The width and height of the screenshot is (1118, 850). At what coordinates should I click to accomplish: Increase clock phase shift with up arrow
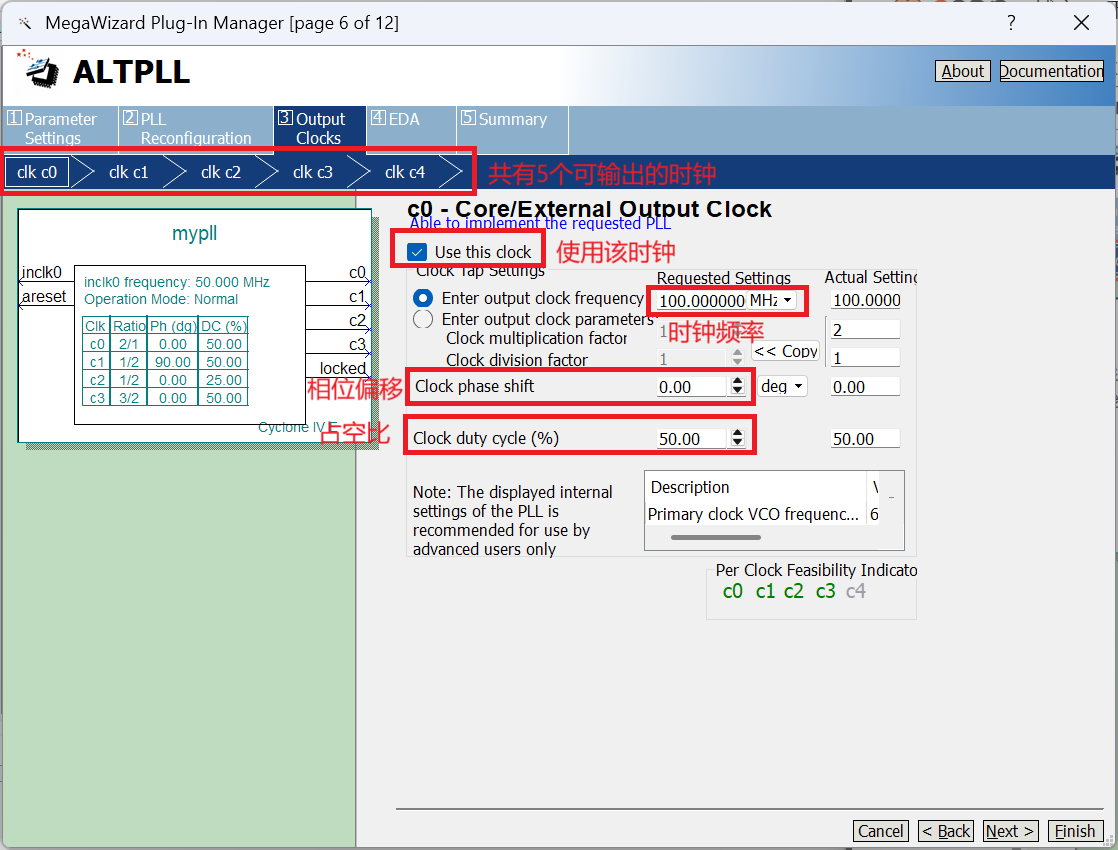point(737,382)
